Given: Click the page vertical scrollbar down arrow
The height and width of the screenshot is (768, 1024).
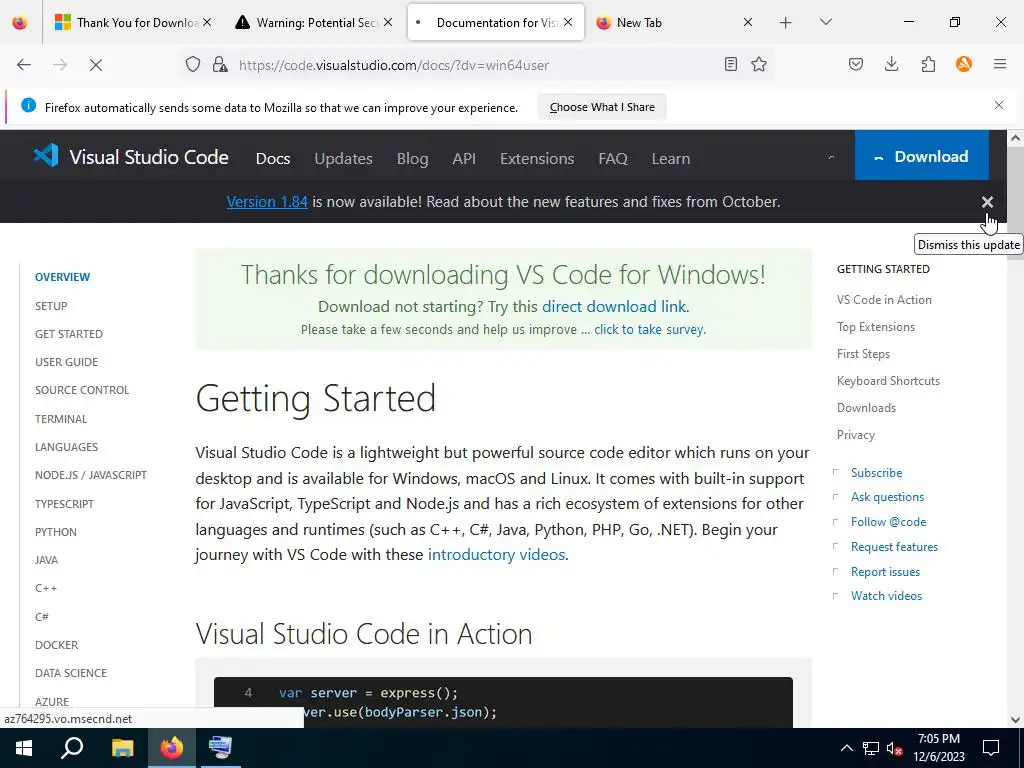Looking at the screenshot, I should click(x=1015, y=720).
